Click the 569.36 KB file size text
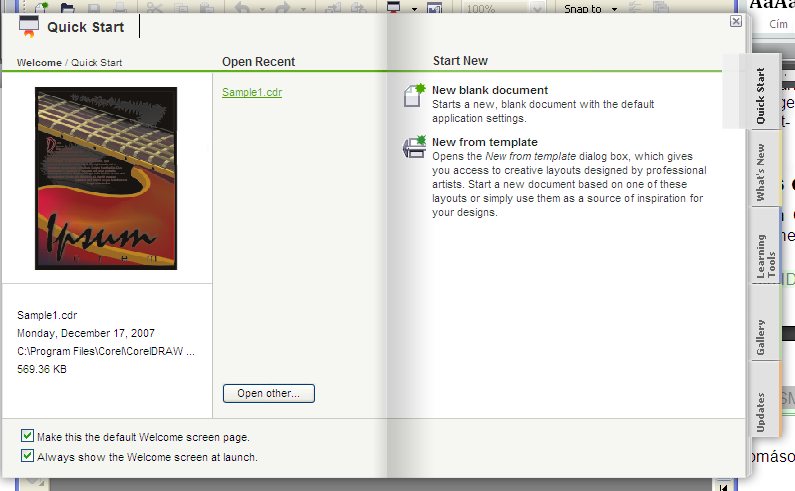Image resolution: width=795 pixels, height=491 pixels. click(x=42, y=369)
